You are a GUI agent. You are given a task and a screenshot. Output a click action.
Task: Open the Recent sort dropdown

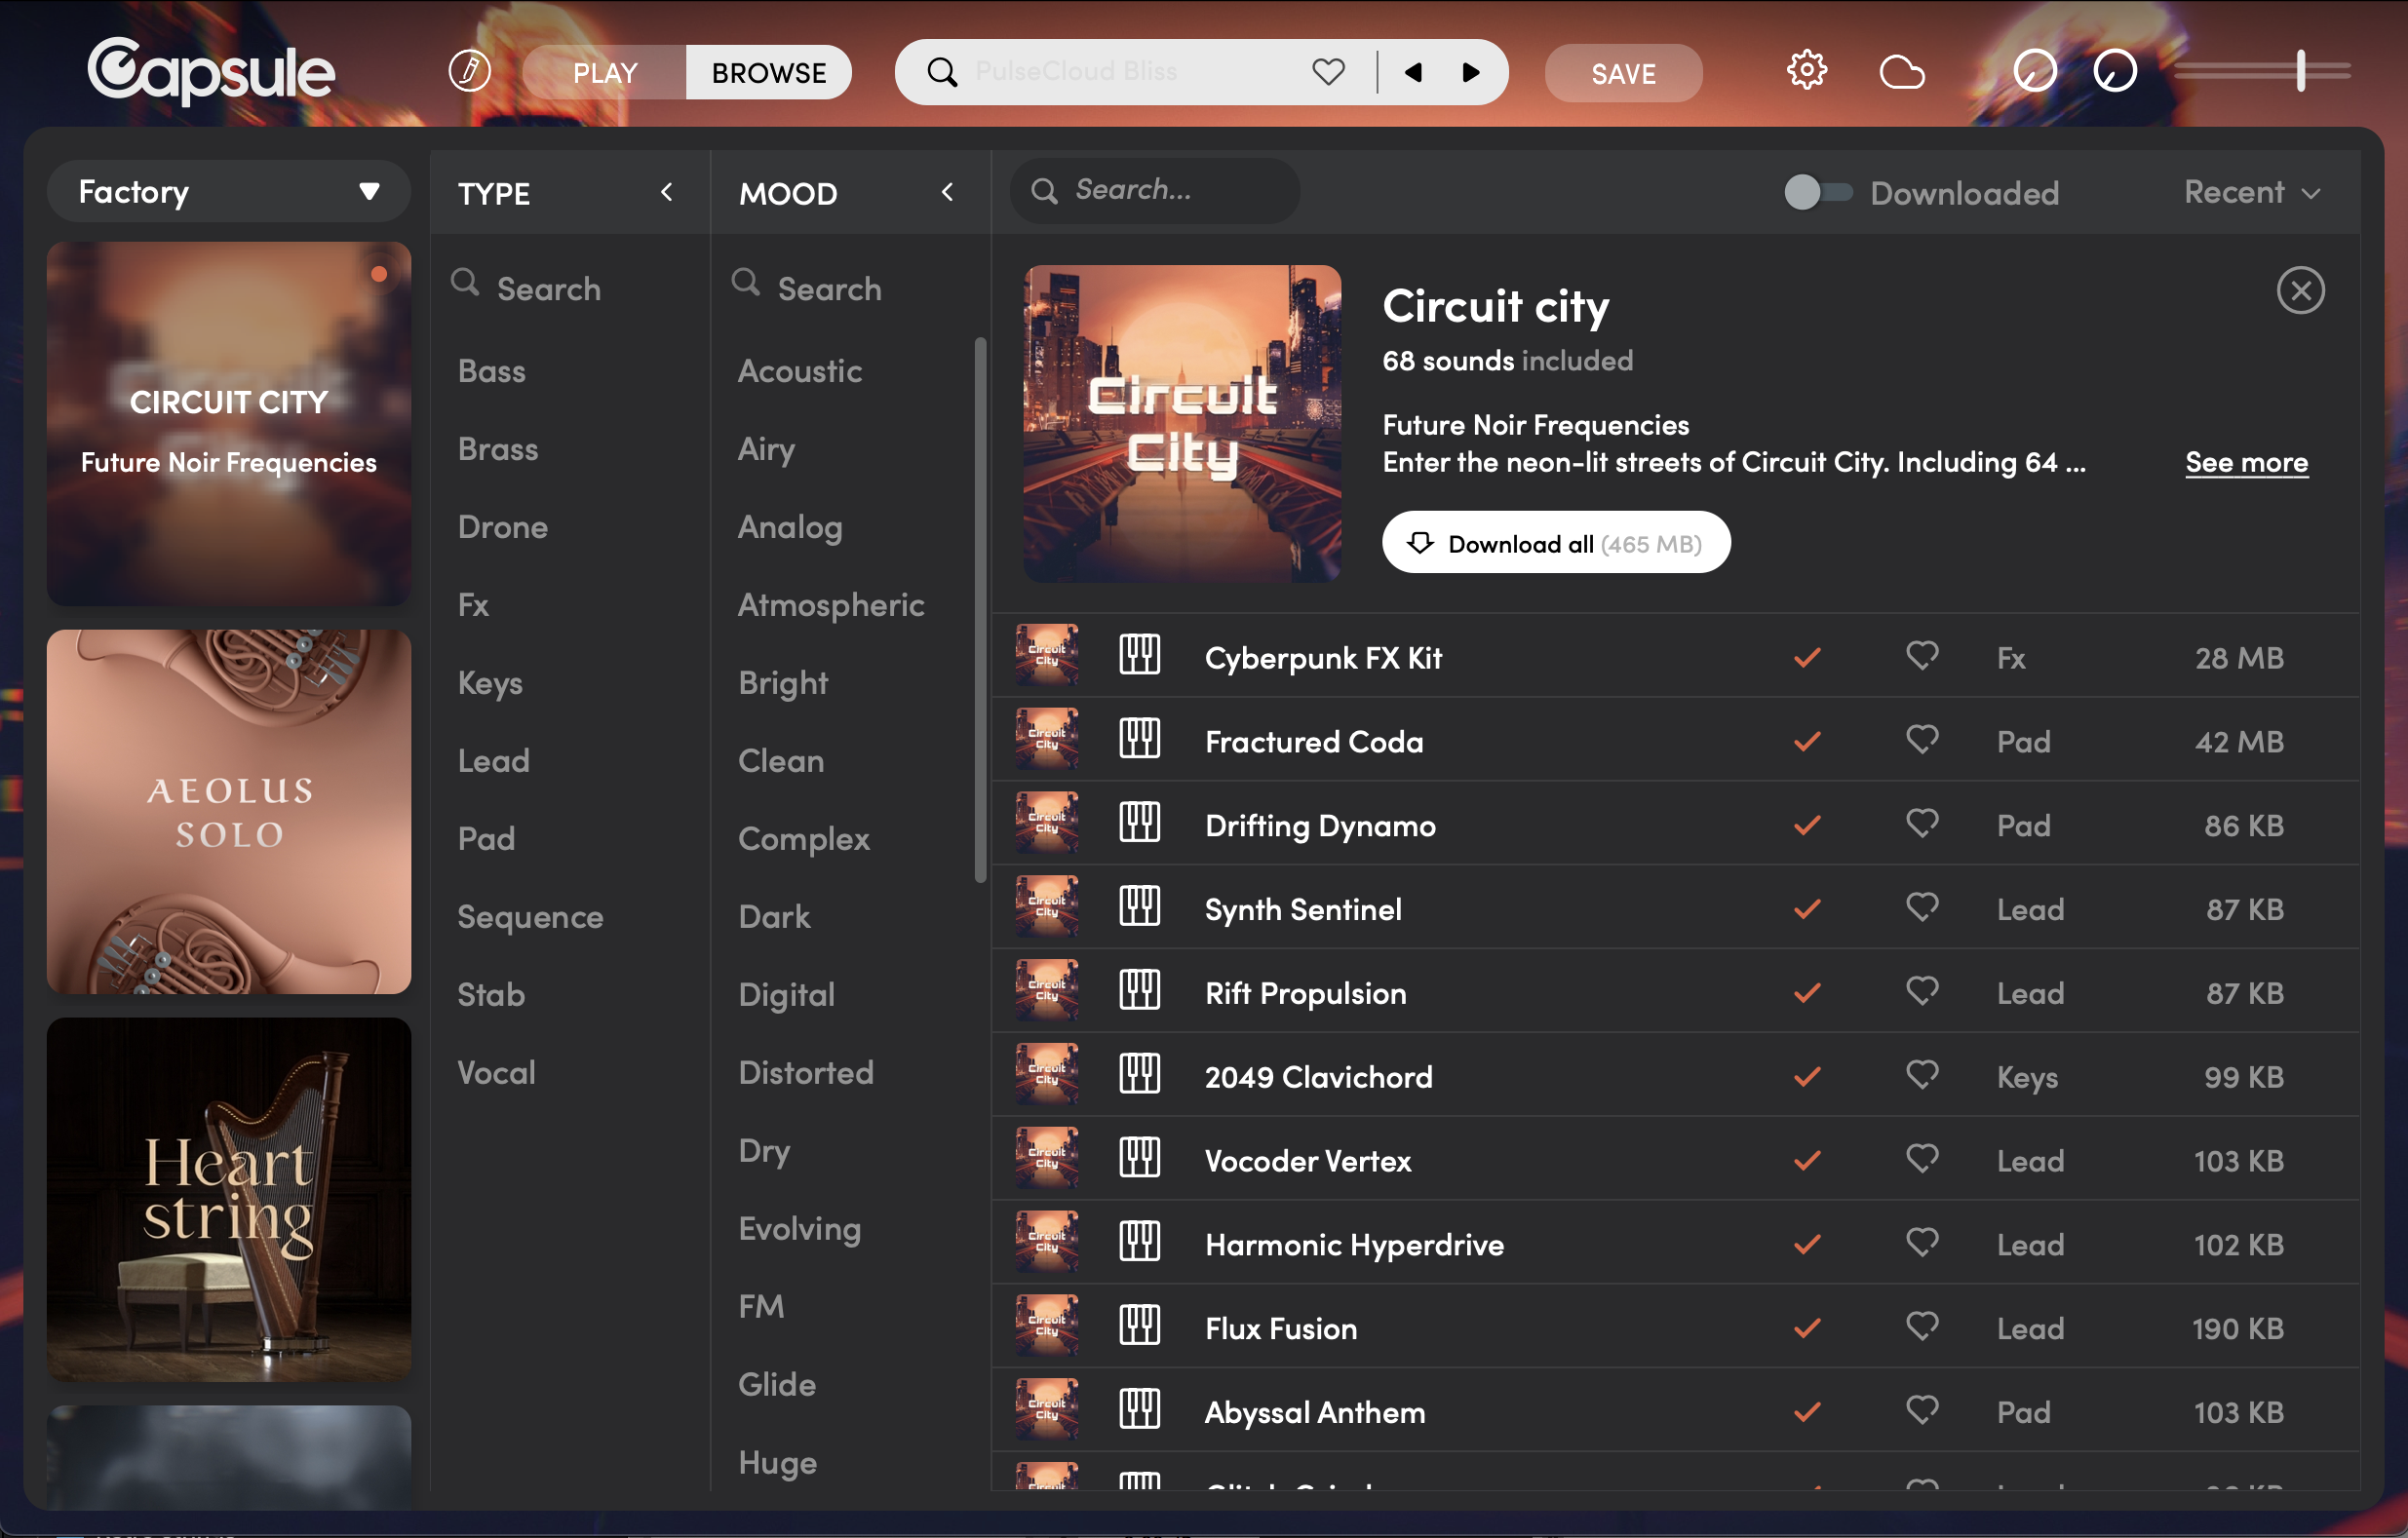2251,192
